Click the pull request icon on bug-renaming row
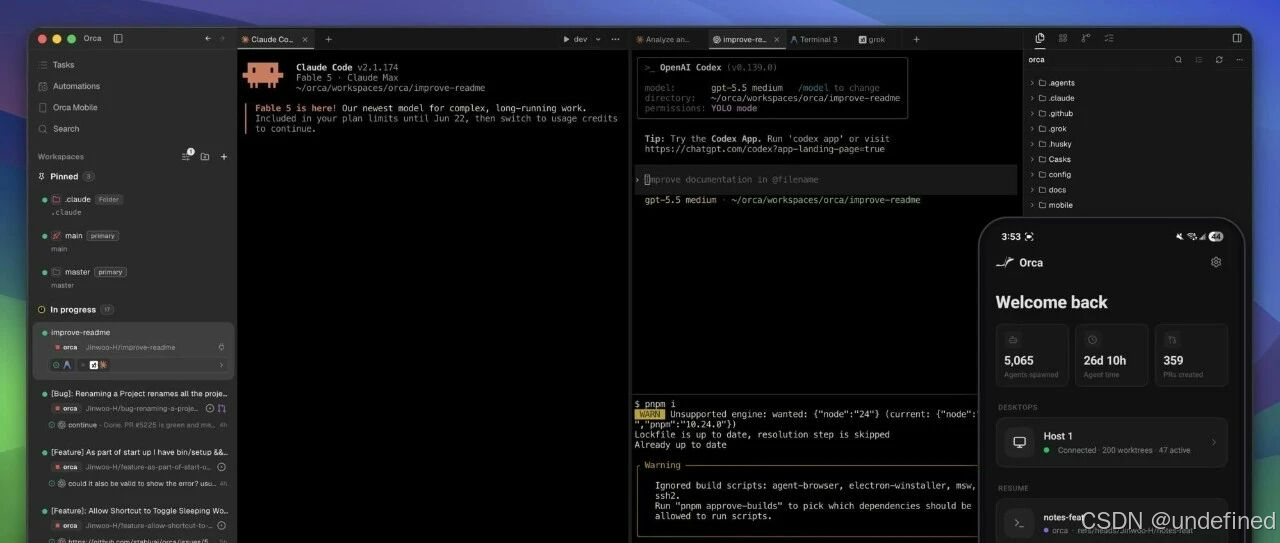The width and height of the screenshot is (1280, 543). pos(222,408)
